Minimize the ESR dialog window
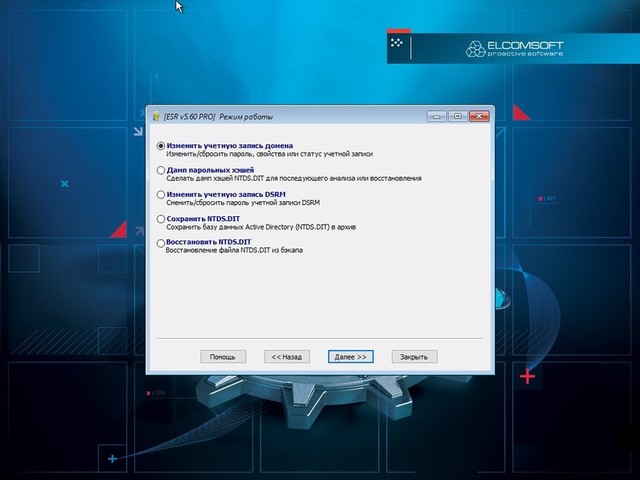 pos(437,116)
